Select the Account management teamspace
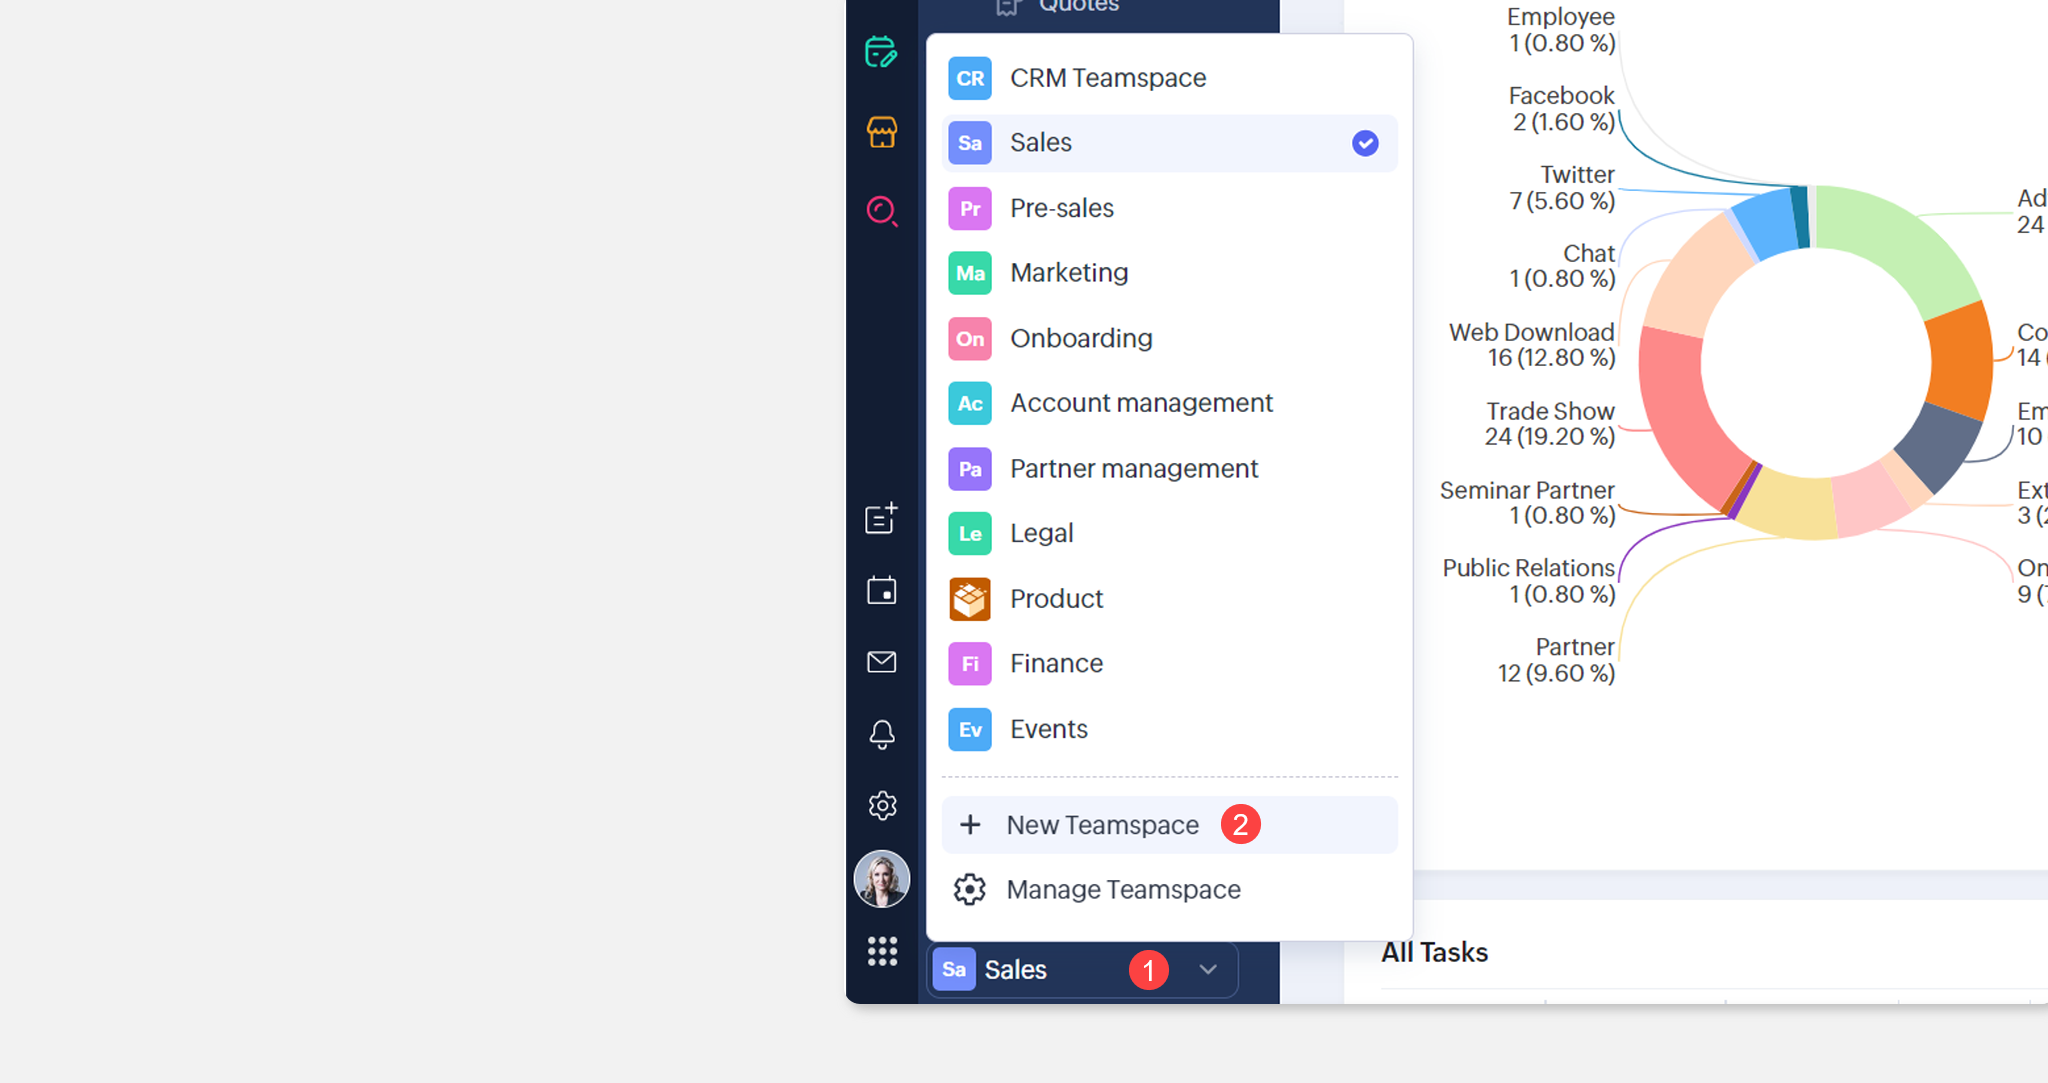The width and height of the screenshot is (2048, 1083). coord(1140,403)
